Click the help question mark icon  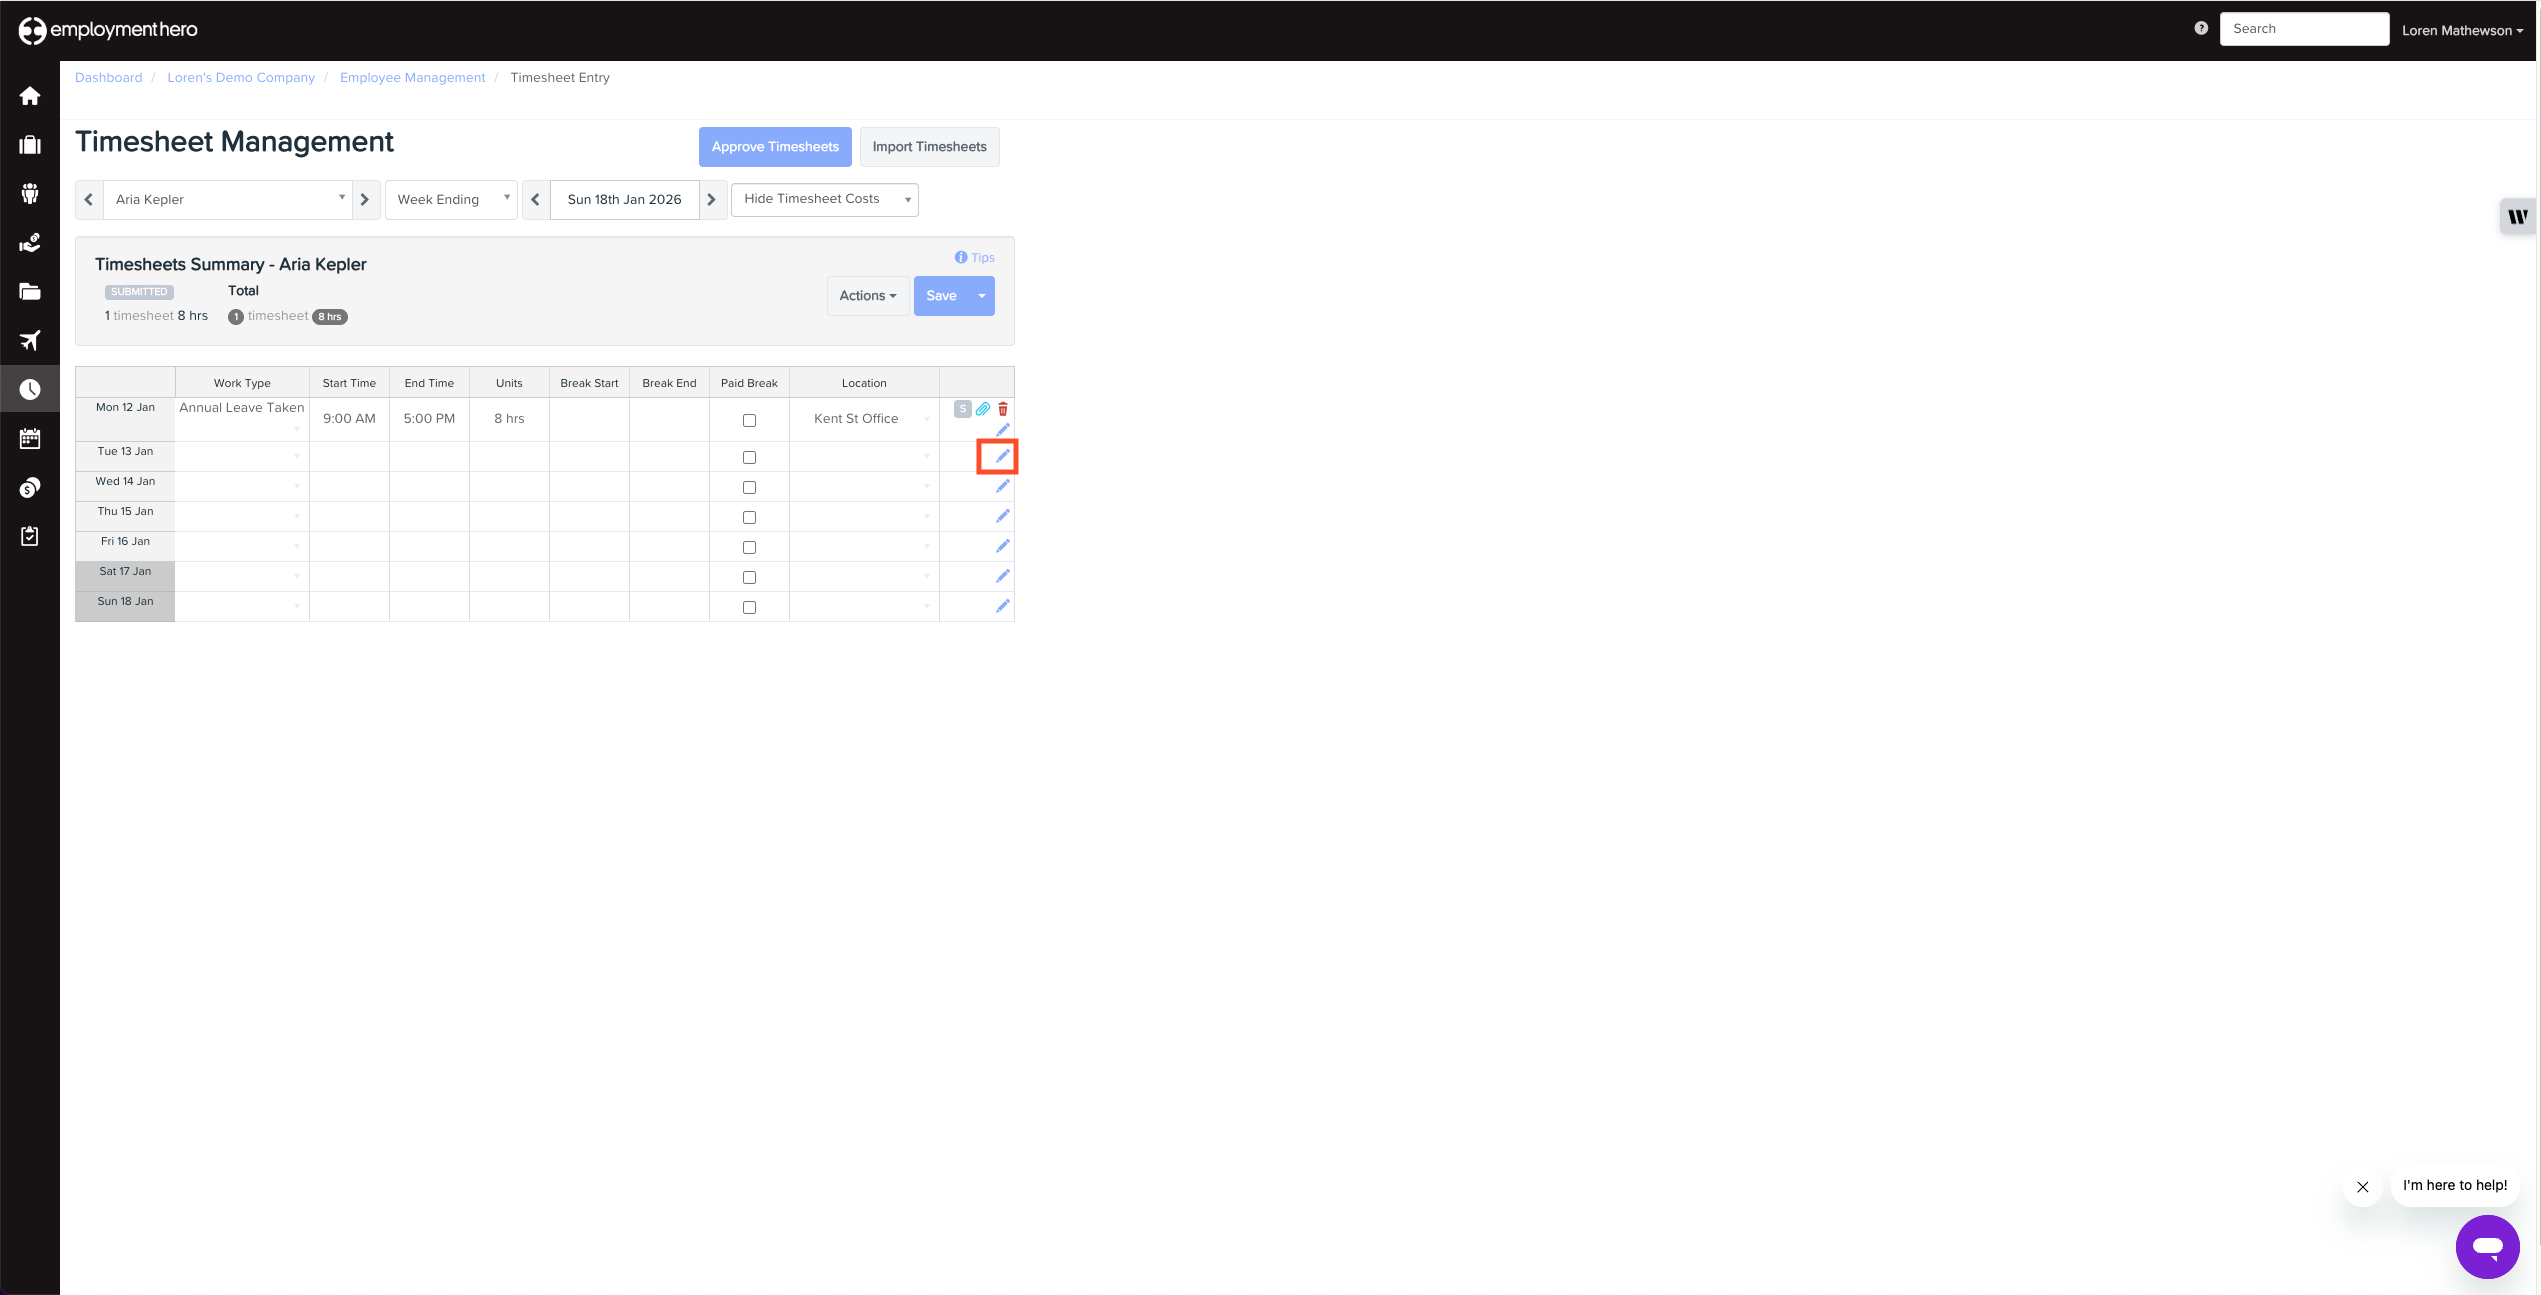[x=2201, y=29]
